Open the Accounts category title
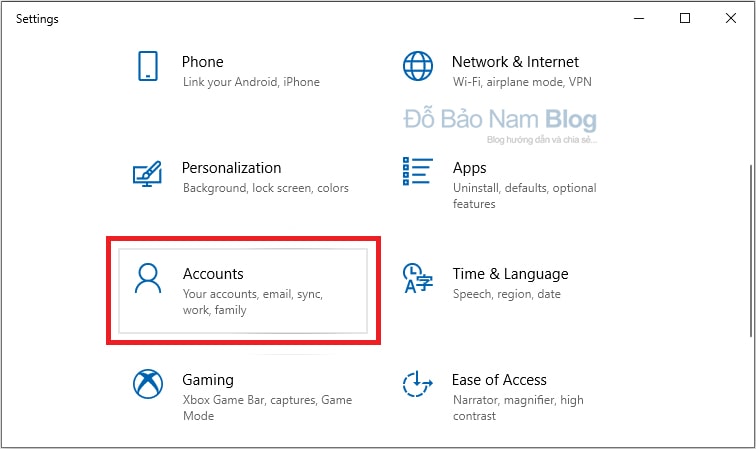756x449 pixels. 213,274
